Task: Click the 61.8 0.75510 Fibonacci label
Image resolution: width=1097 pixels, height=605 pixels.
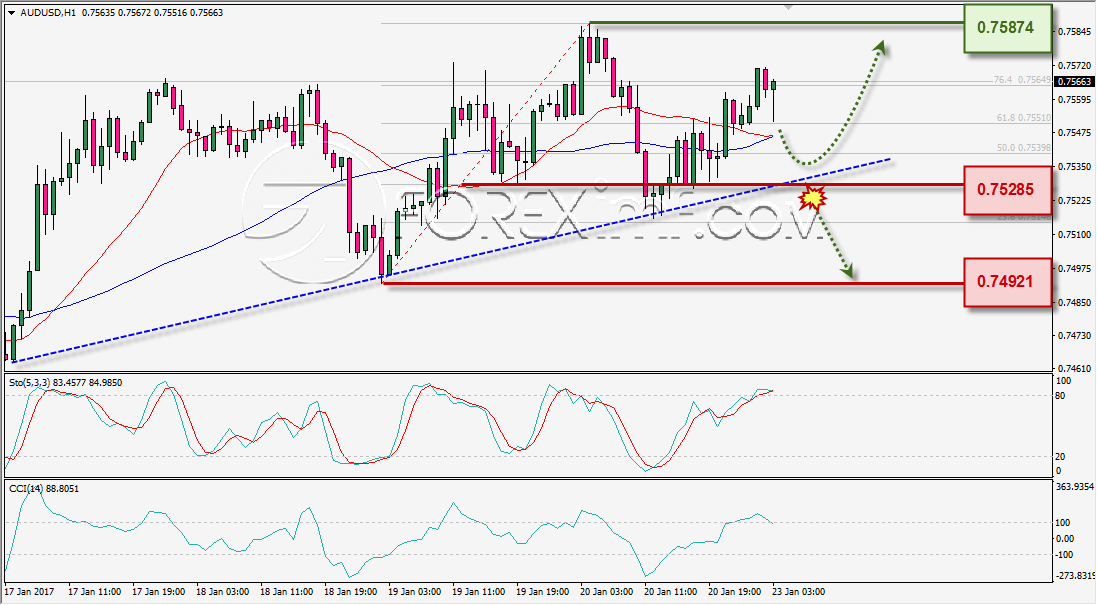Action: click(x=1024, y=118)
